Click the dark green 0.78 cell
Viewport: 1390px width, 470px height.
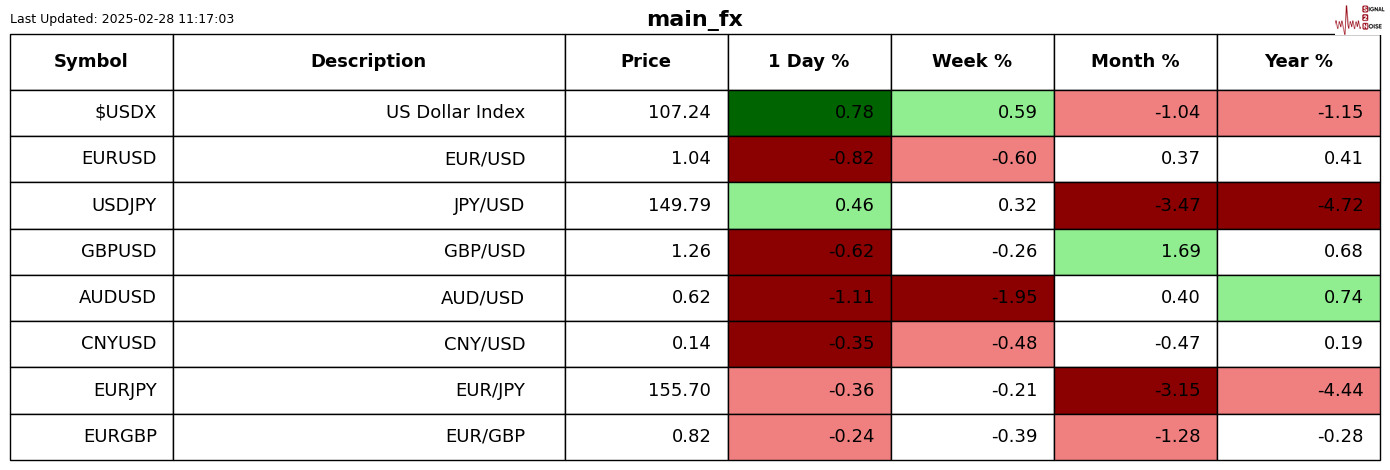point(809,113)
